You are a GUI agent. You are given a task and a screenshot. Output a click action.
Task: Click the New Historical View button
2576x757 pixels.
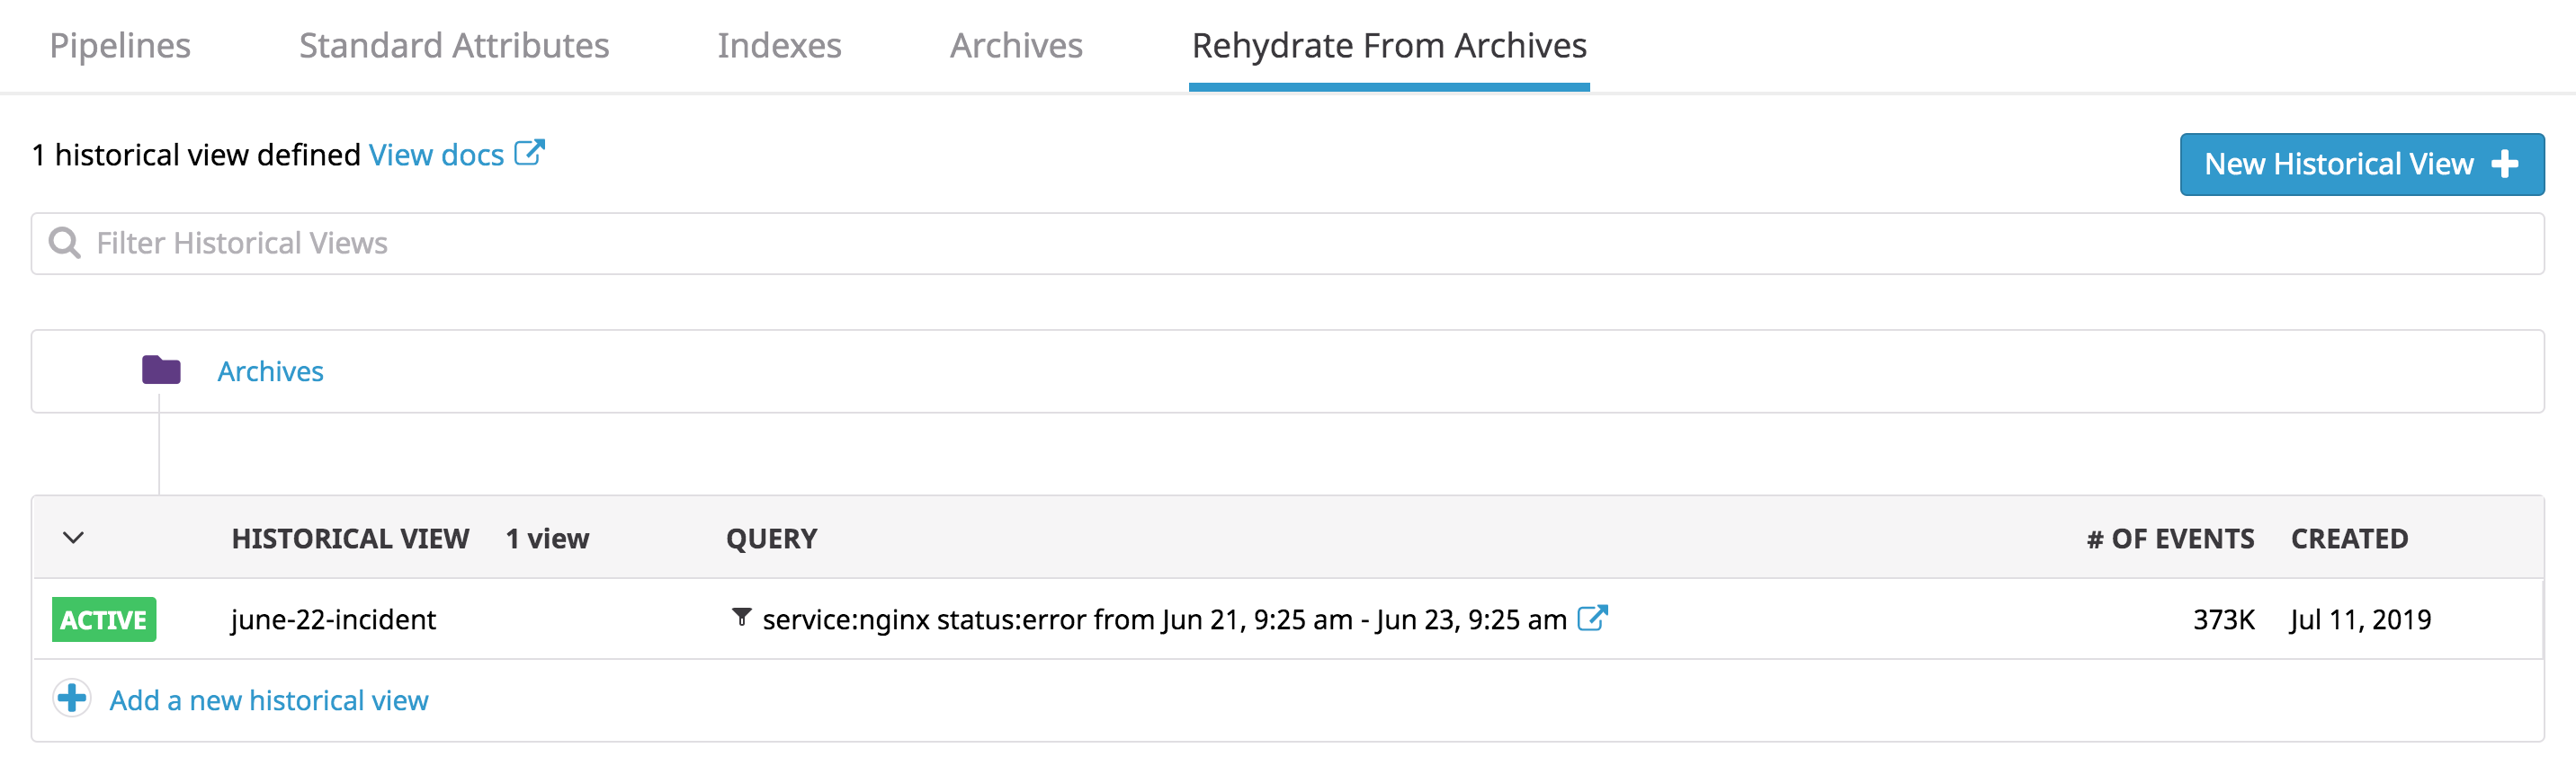tap(2361, 163)
